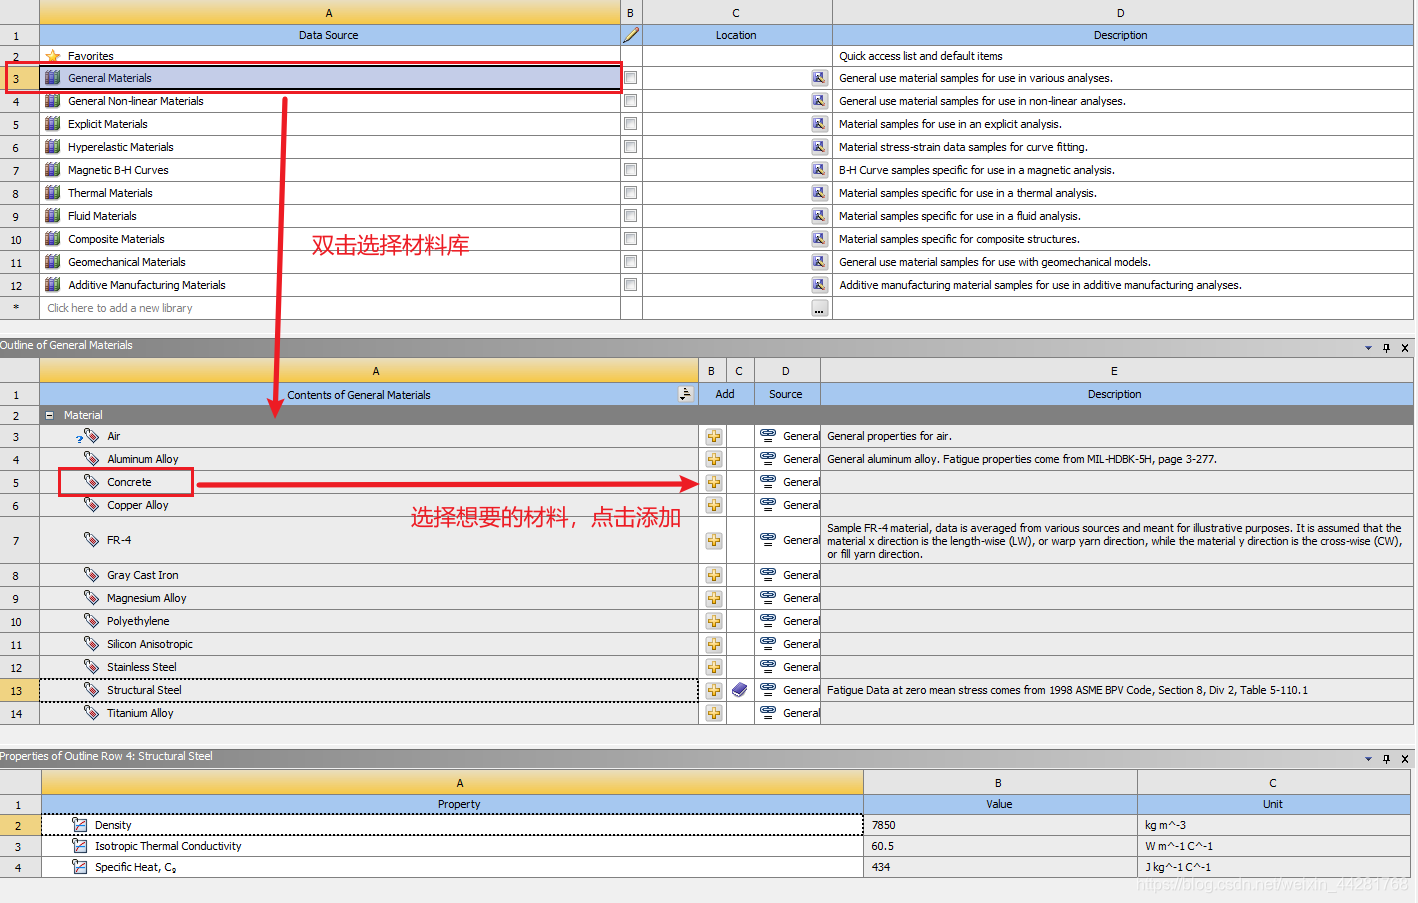Click the Density value cell 7850
Screen dimensions: 1418x903
pos(999,825)
